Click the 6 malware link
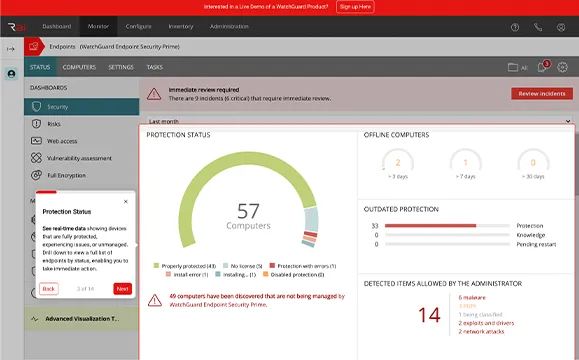Image resolution: width=579 pixels, height=360 pixels. pyautogui.click(x=472, y=297)
